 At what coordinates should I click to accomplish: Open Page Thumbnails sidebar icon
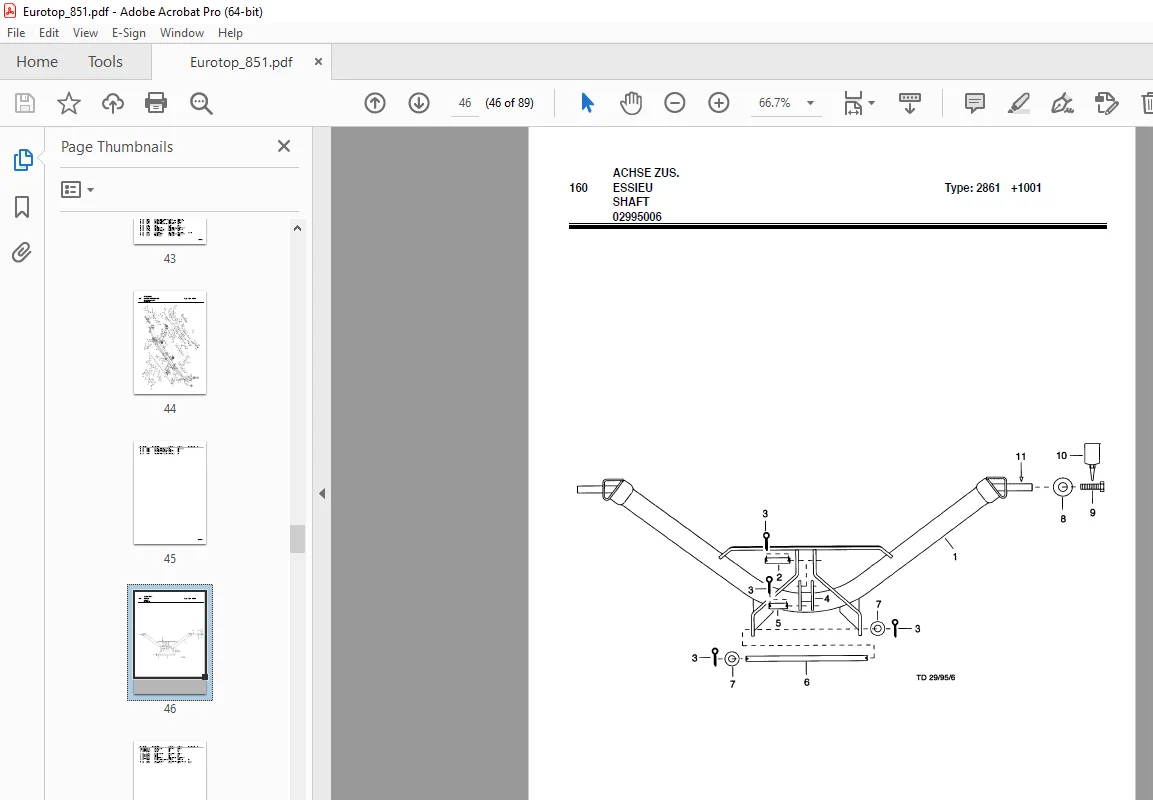point(23,160)
